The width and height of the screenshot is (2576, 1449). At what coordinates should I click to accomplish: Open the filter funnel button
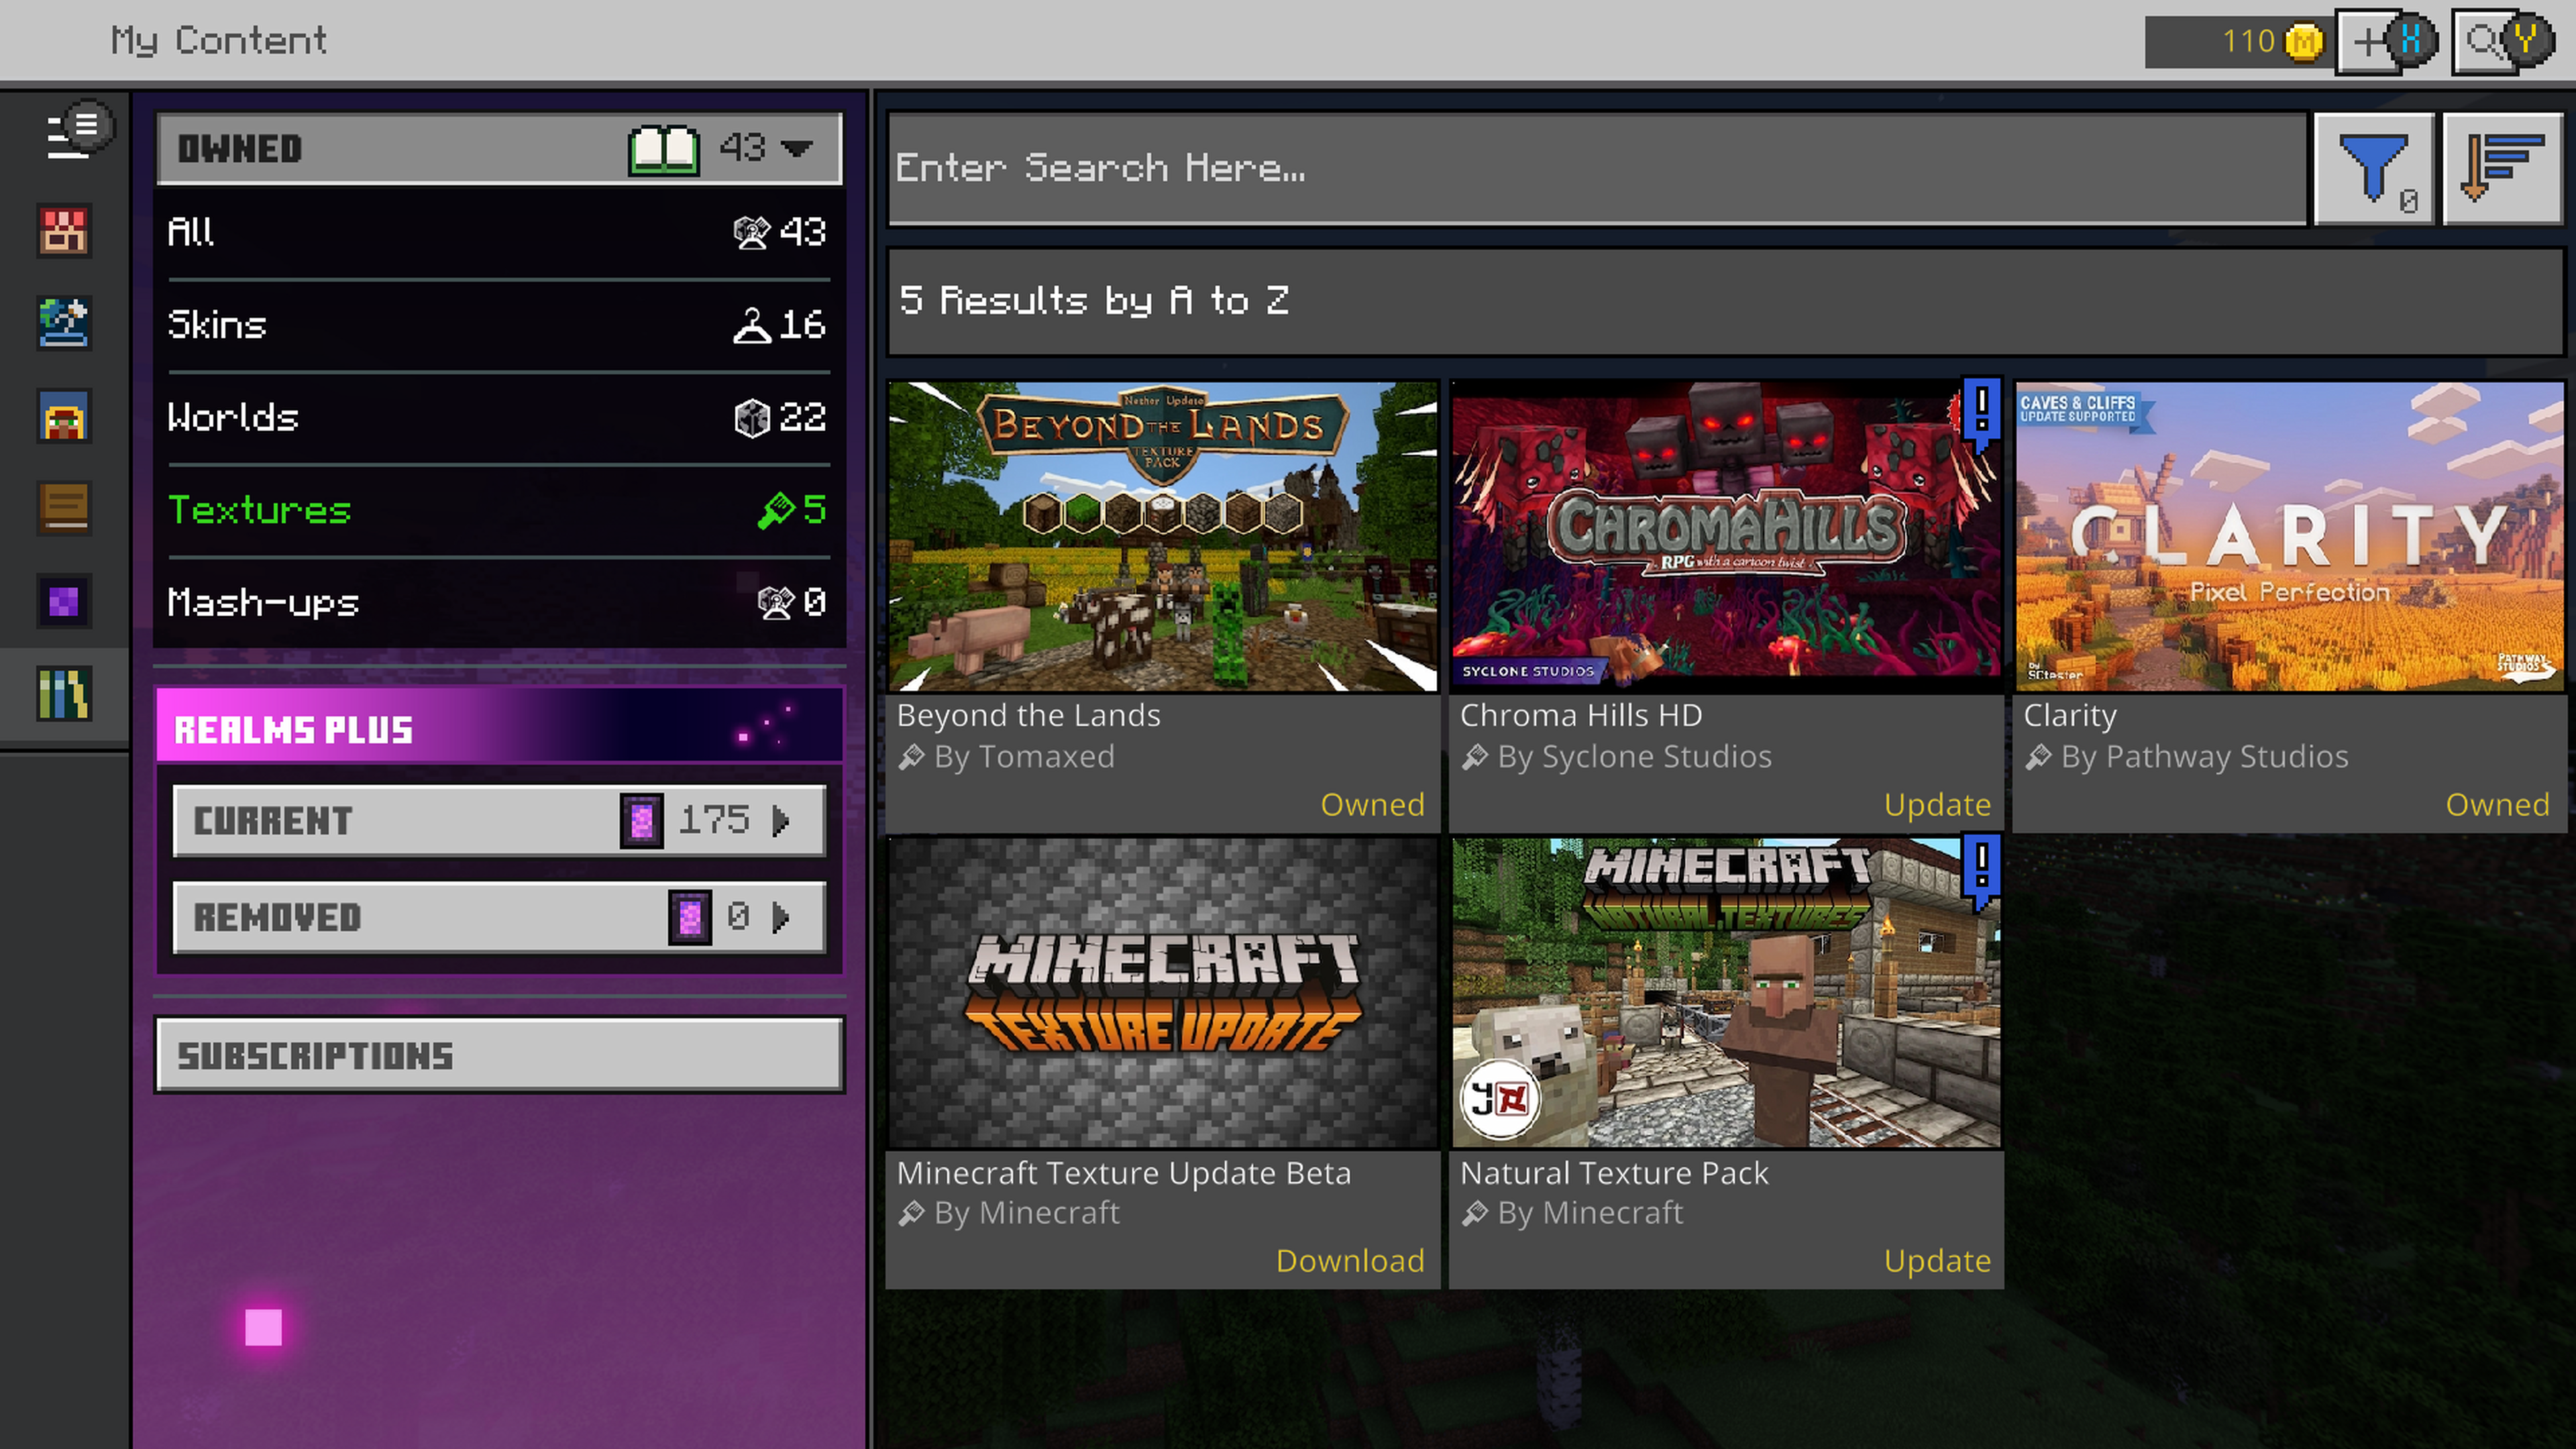(x=2374, y=169)
